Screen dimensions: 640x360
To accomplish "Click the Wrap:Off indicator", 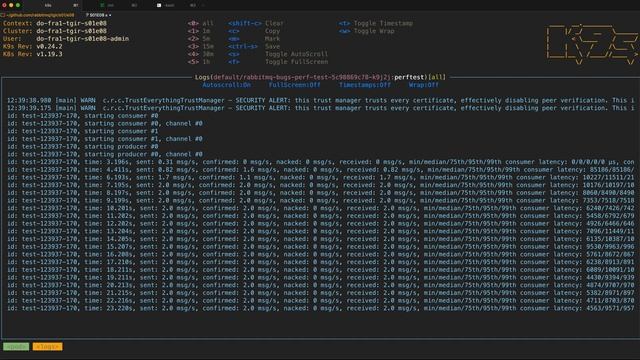I will [424, 85].
